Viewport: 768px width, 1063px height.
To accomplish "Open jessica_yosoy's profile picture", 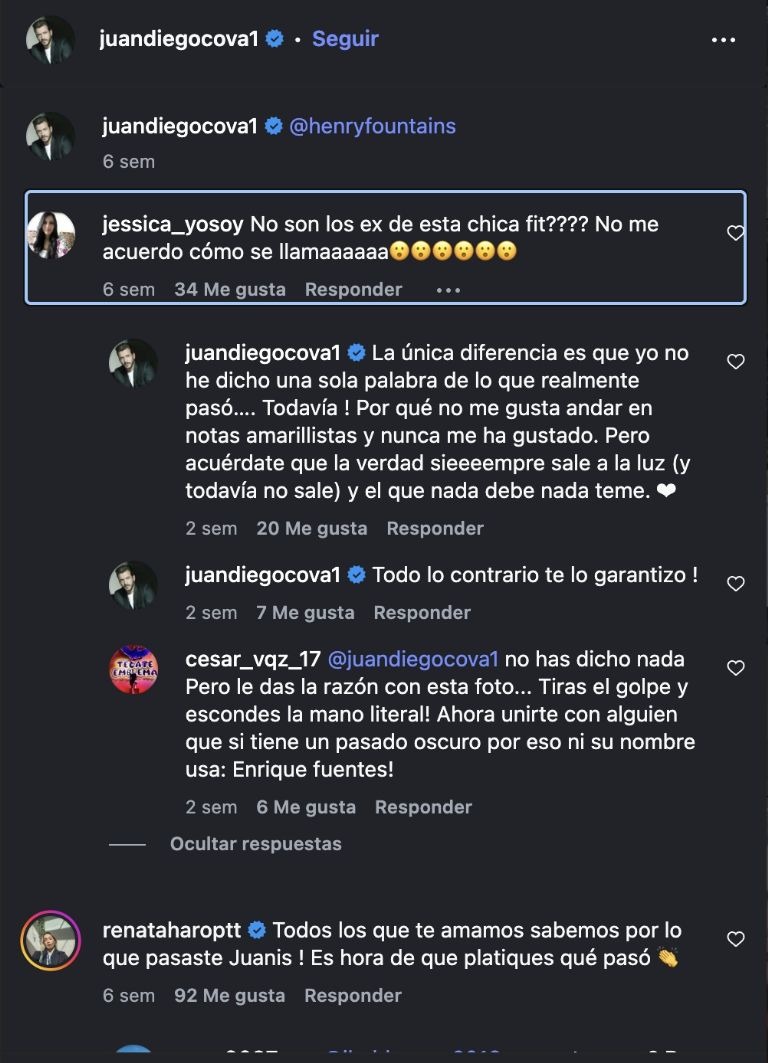I will point(50,236).
